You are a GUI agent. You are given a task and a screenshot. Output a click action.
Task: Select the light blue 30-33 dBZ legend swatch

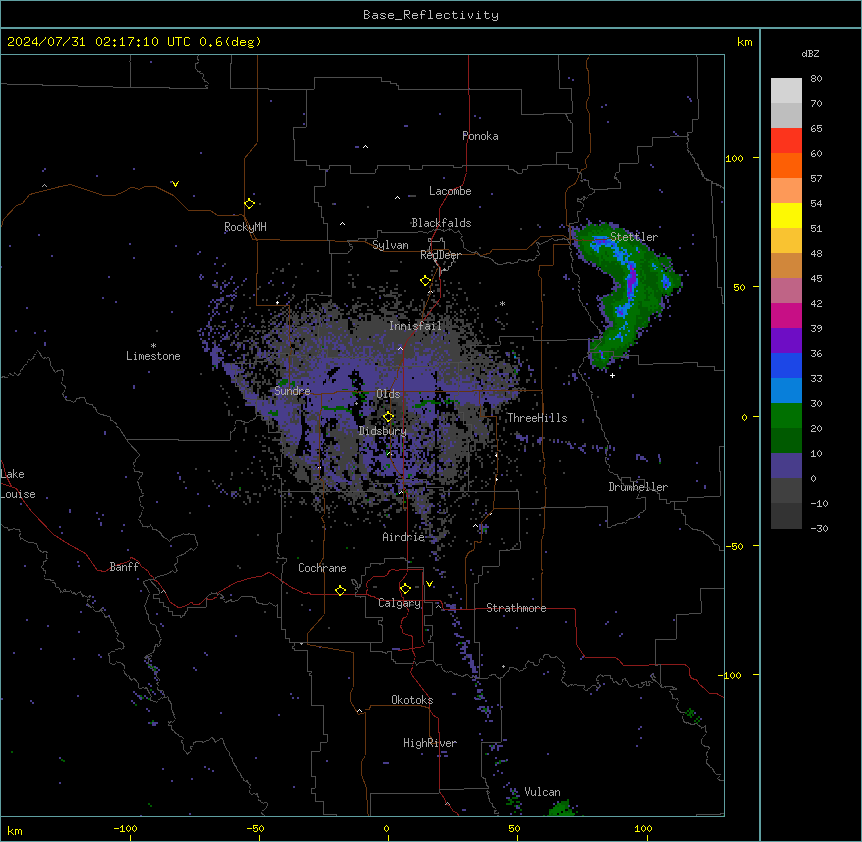(786, 390)
